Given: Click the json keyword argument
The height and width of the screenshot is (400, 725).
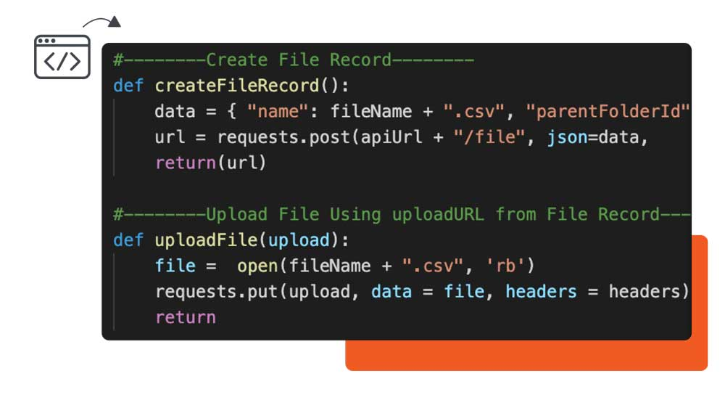Looking at the screenshot, I should 567,137.
